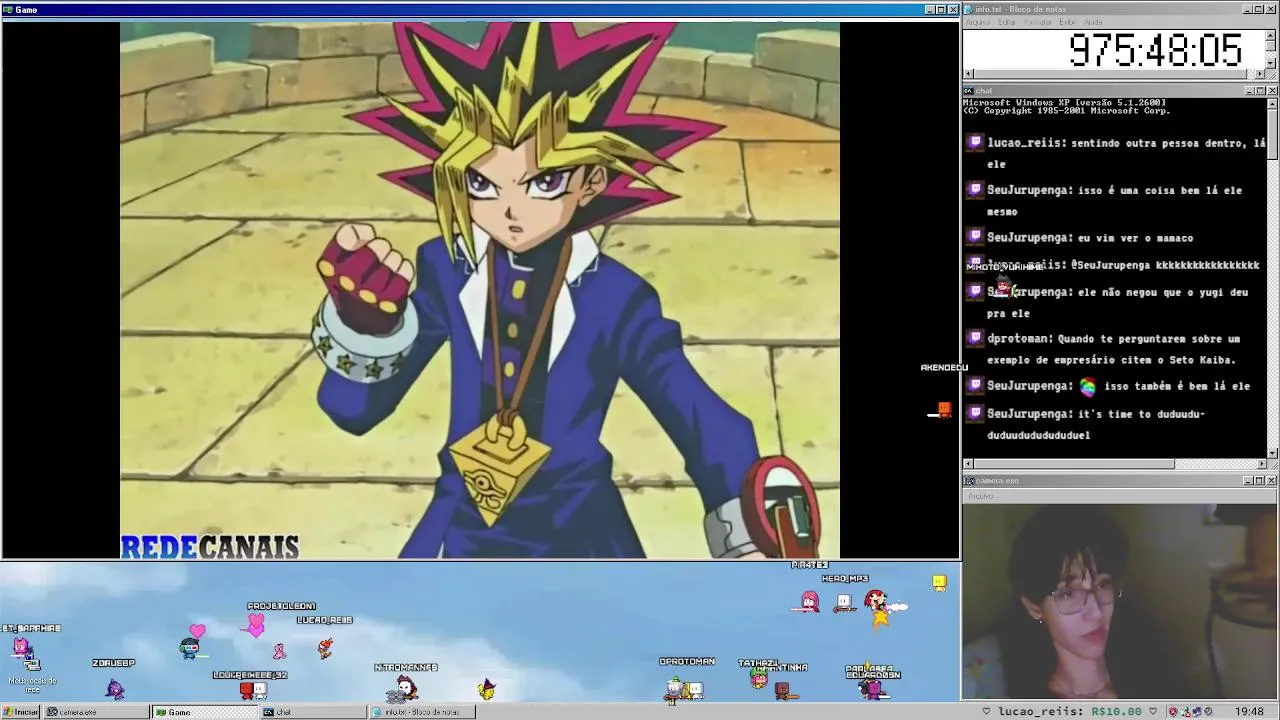Image resolution: width=1280 pixels, height=720 pixels.
Task: Click the Twitch icon beside dprotoman message
Action: click(x=975, y=338)
